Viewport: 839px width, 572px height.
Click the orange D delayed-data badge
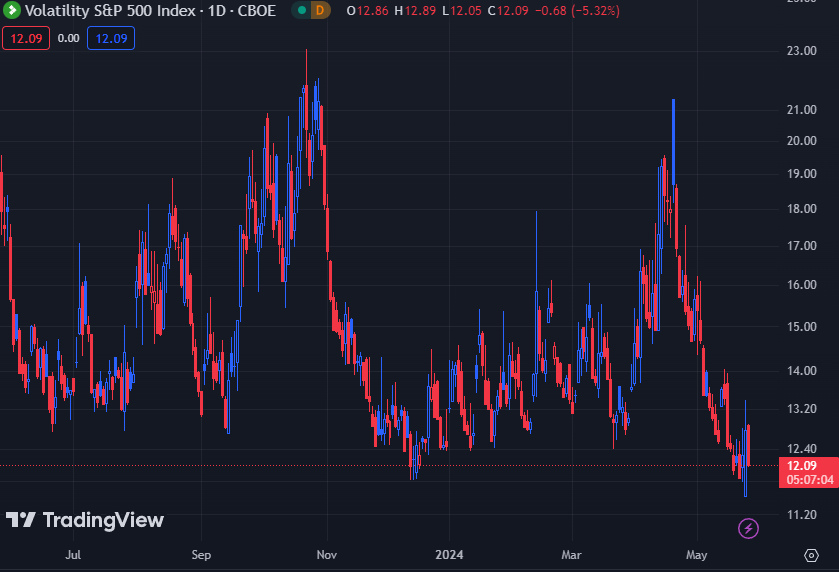pyautogui.click(x=320, y=10)
